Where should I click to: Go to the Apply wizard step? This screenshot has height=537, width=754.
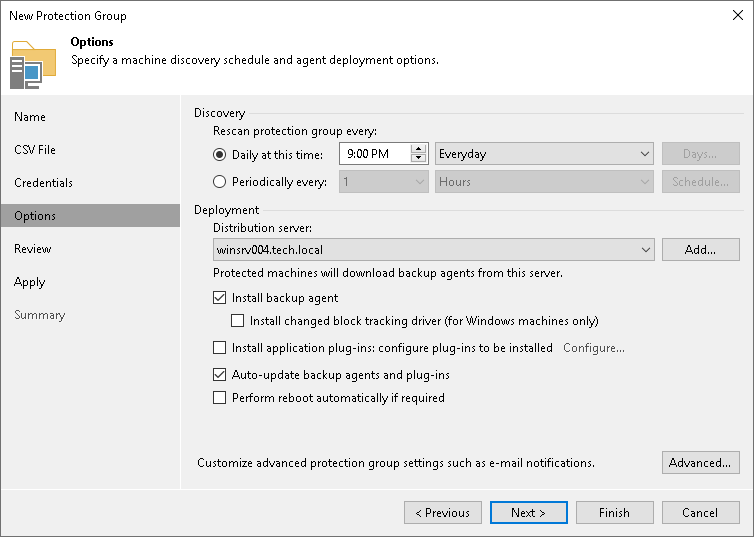[x=29, y=282]
